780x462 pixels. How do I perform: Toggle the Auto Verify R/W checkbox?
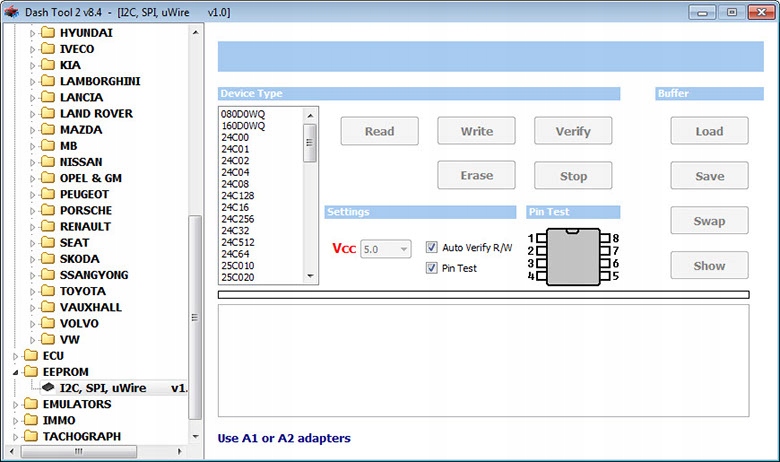[x=432, y=247]
